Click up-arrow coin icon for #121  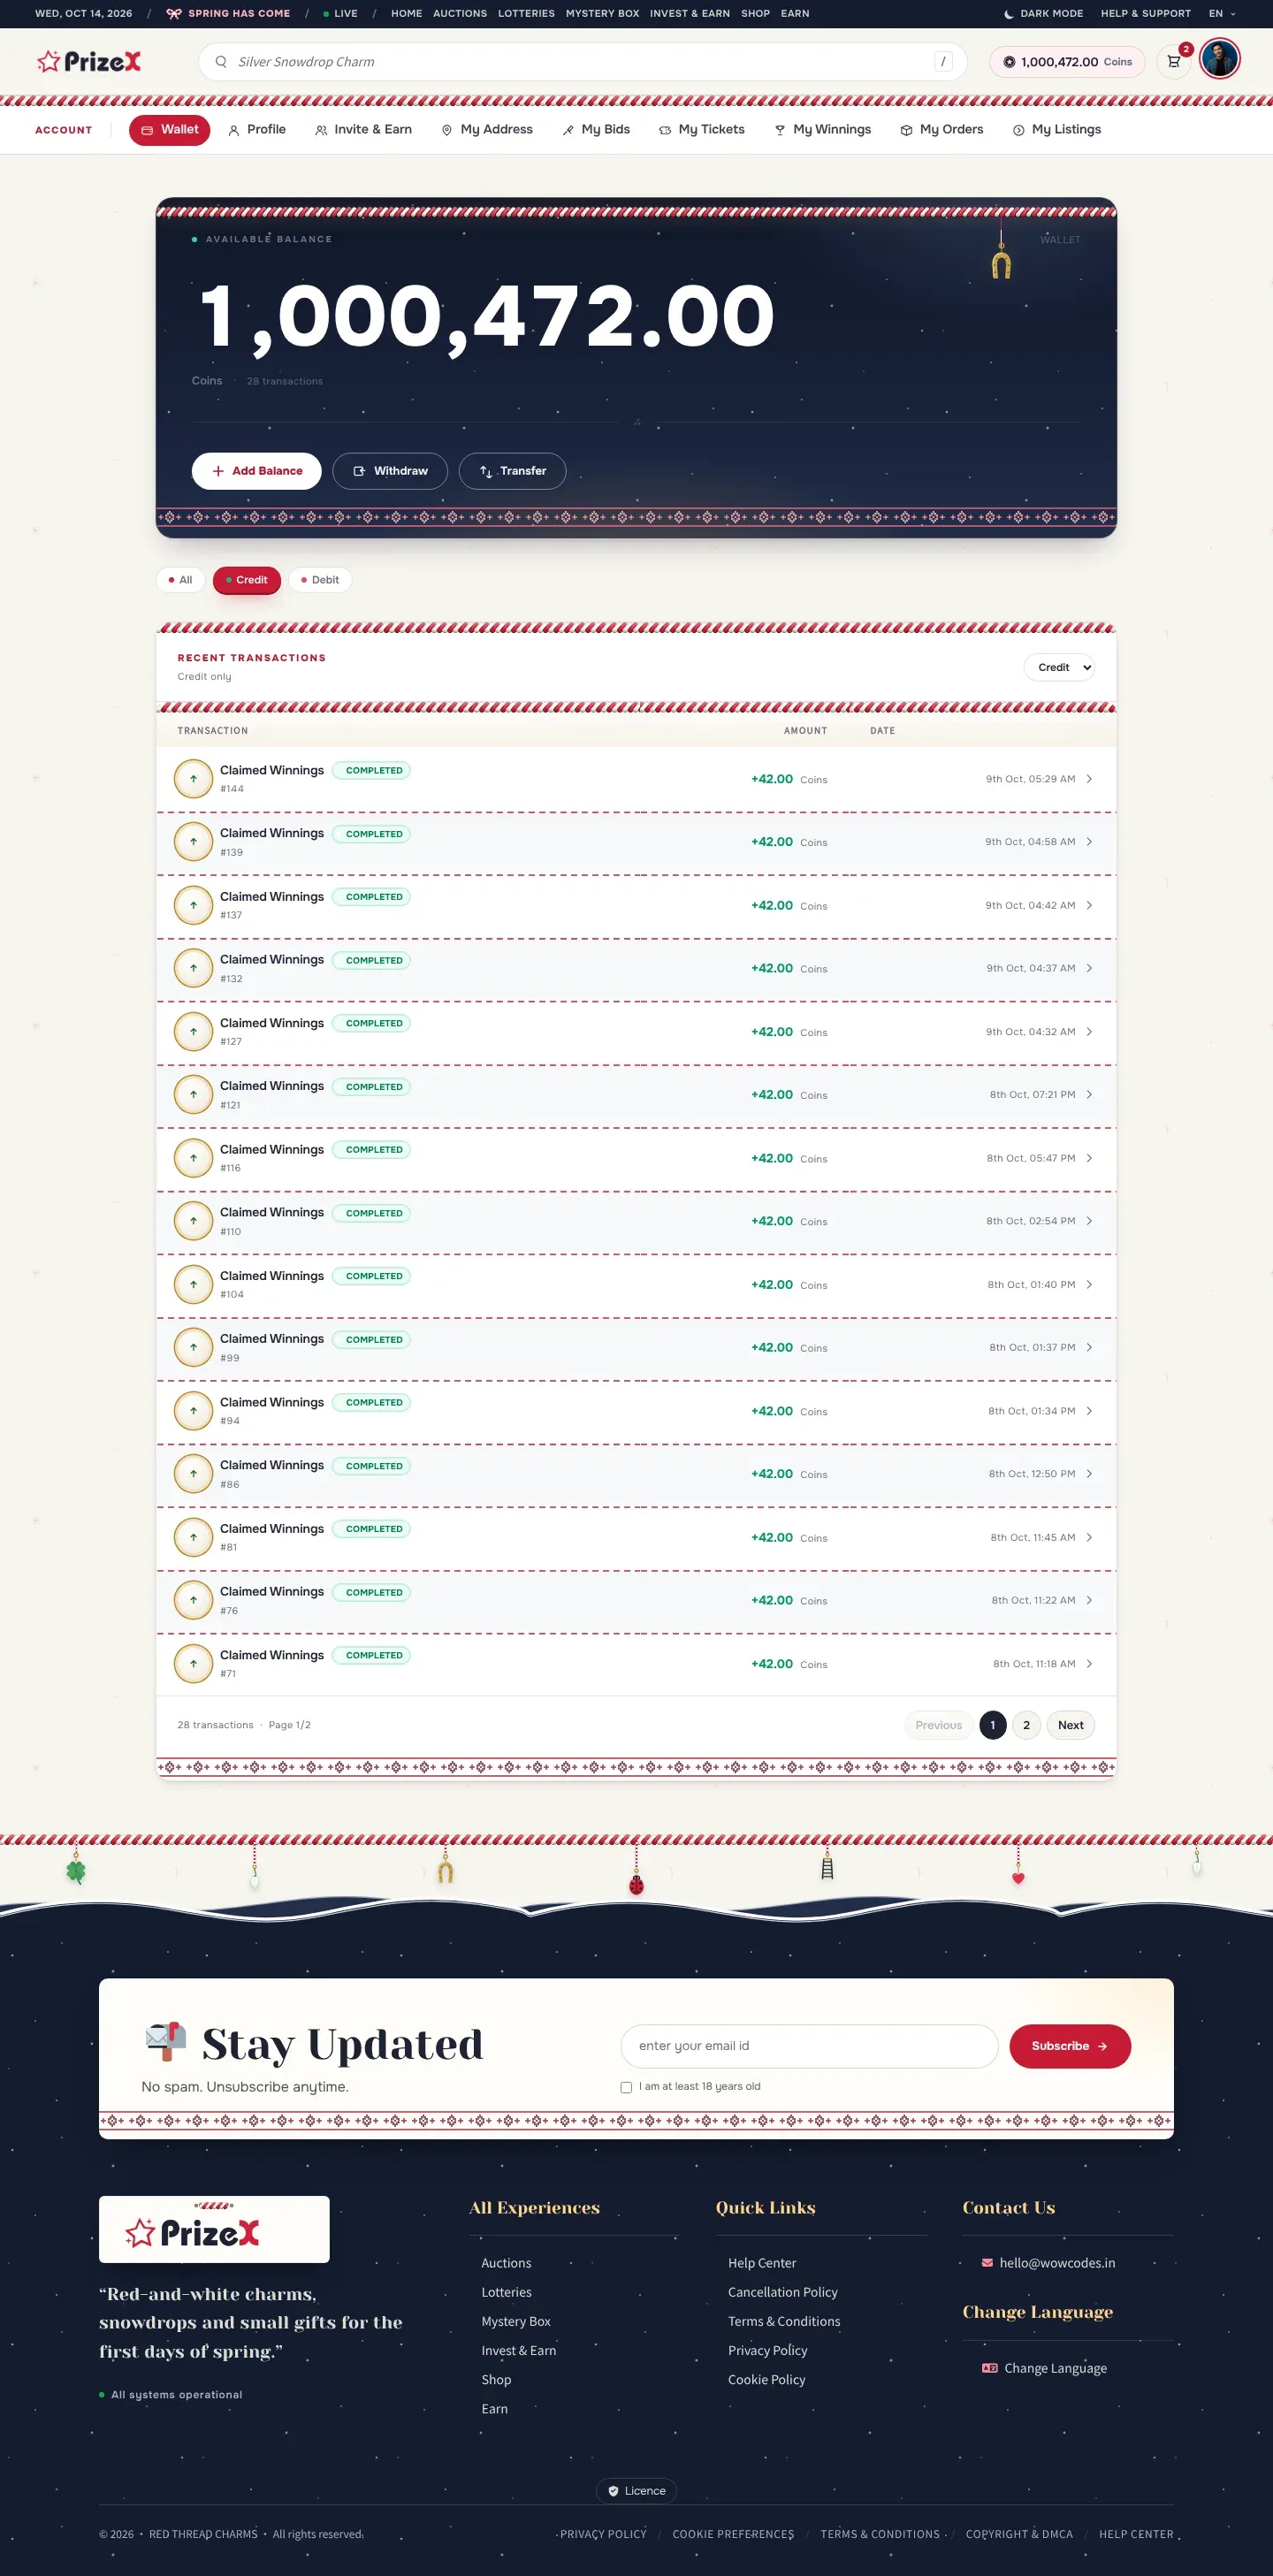[x=193, y=1095]
